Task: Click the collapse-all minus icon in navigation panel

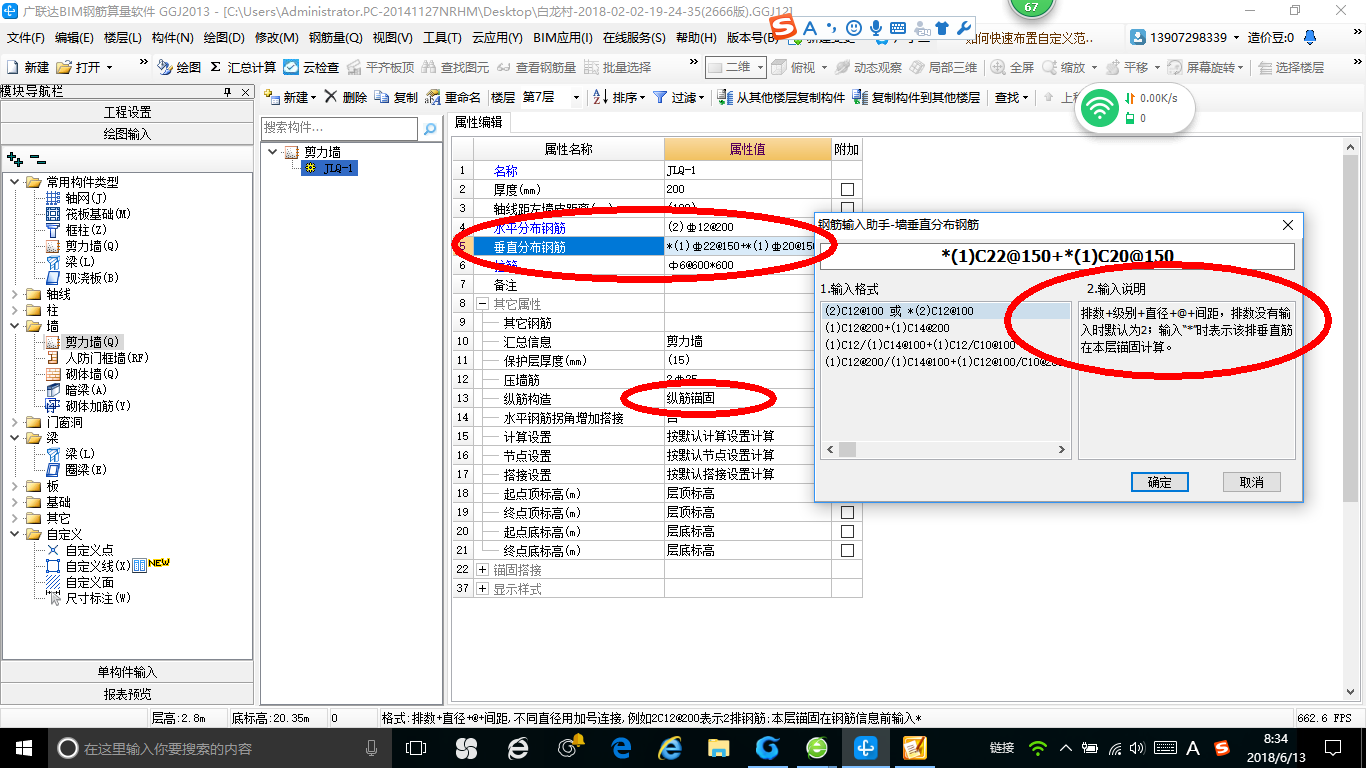Action: (x=37, y=159)
